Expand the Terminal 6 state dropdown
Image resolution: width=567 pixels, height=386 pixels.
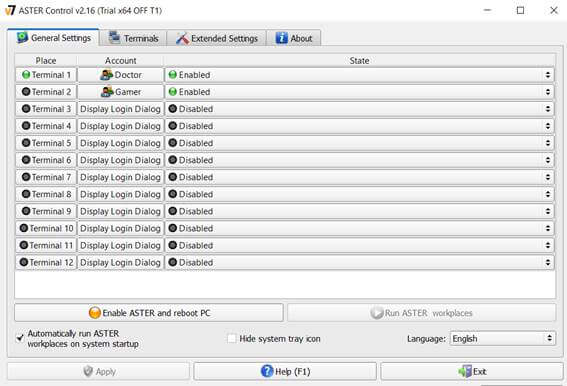tap(359, 160)
